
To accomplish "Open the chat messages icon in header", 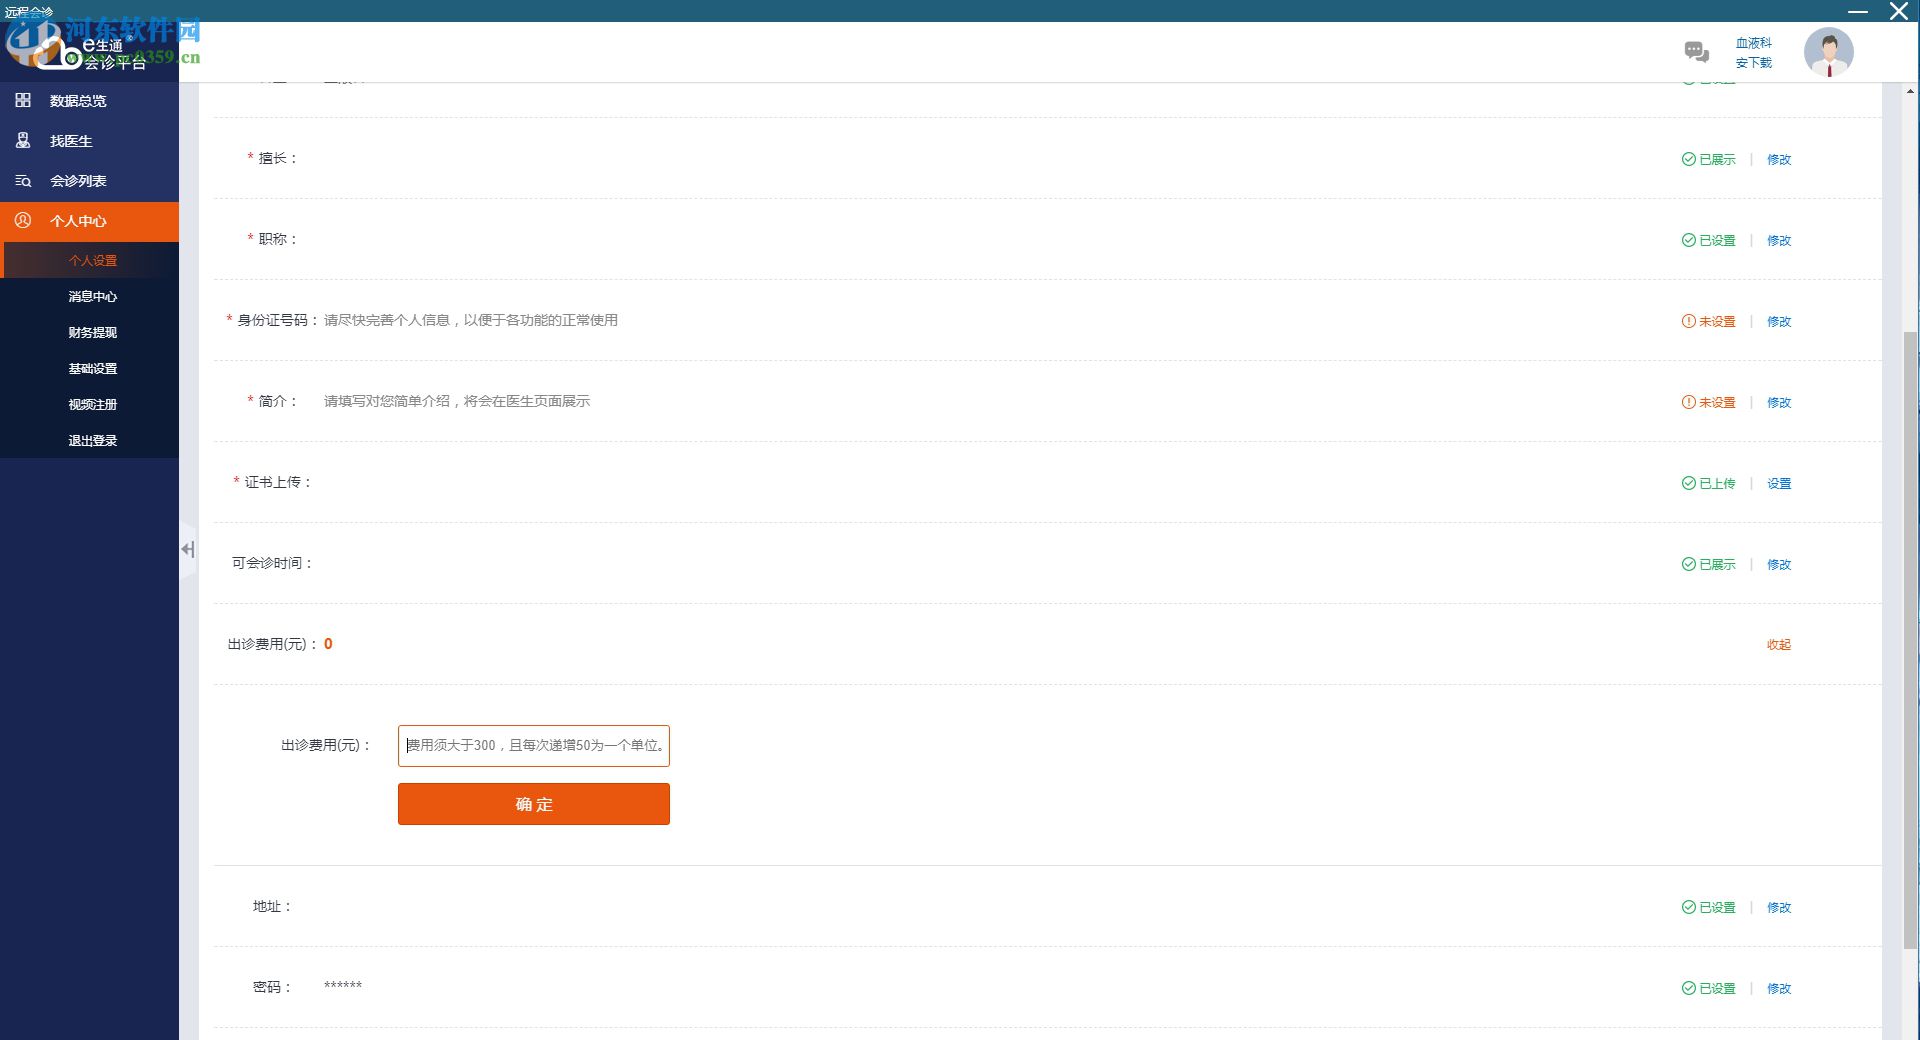I will pyautogui.click(x=1696, y=51).
